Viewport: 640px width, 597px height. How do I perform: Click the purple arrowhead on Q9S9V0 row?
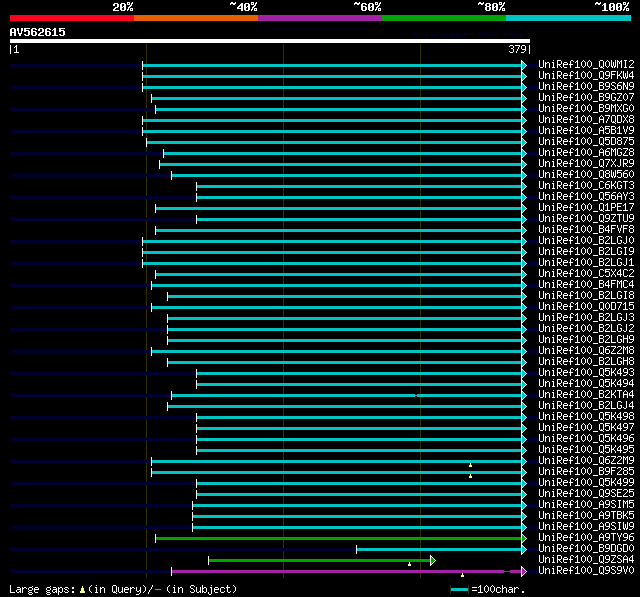pos(524,572)
